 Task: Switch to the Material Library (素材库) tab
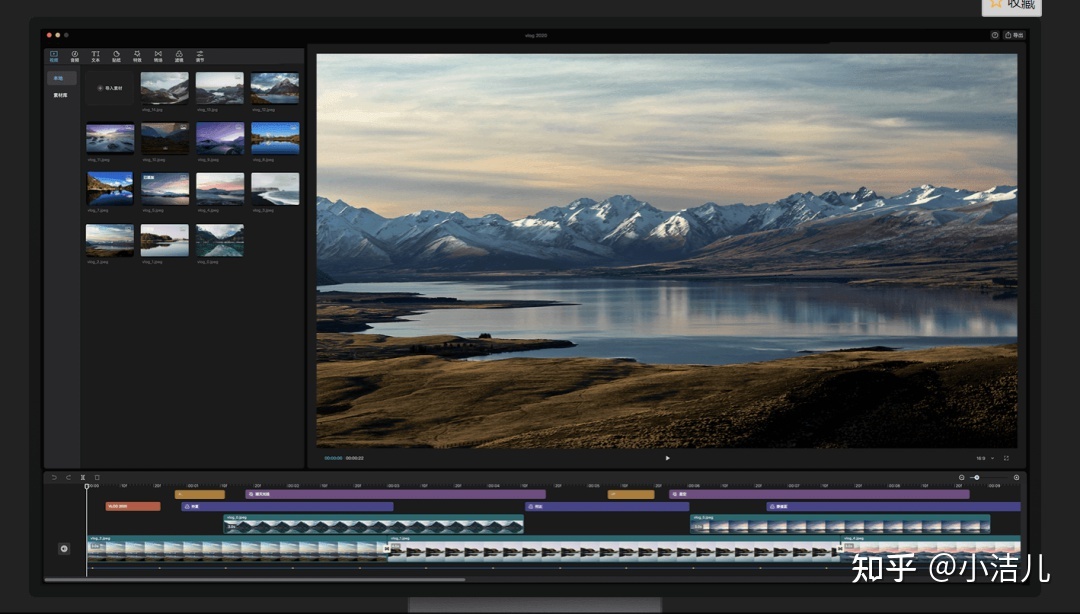(60, 95)
